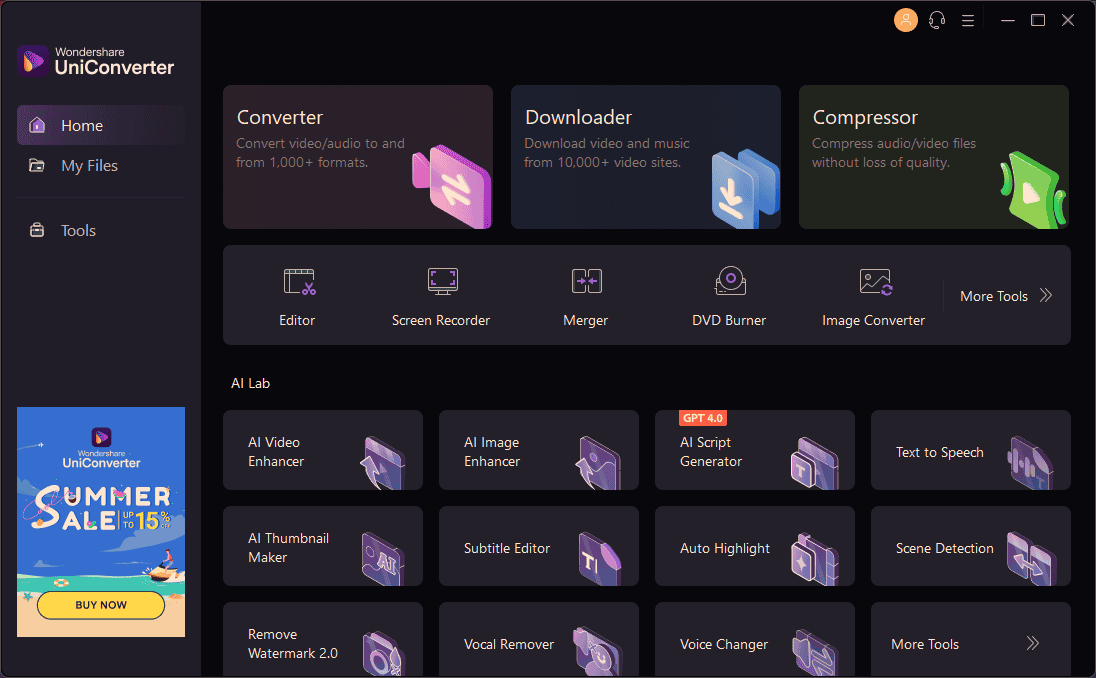Image resolution: width=1096 pixels, height=678 pixels.
Task: Click the Auto Highlight icon
Action: coord(814,558)
